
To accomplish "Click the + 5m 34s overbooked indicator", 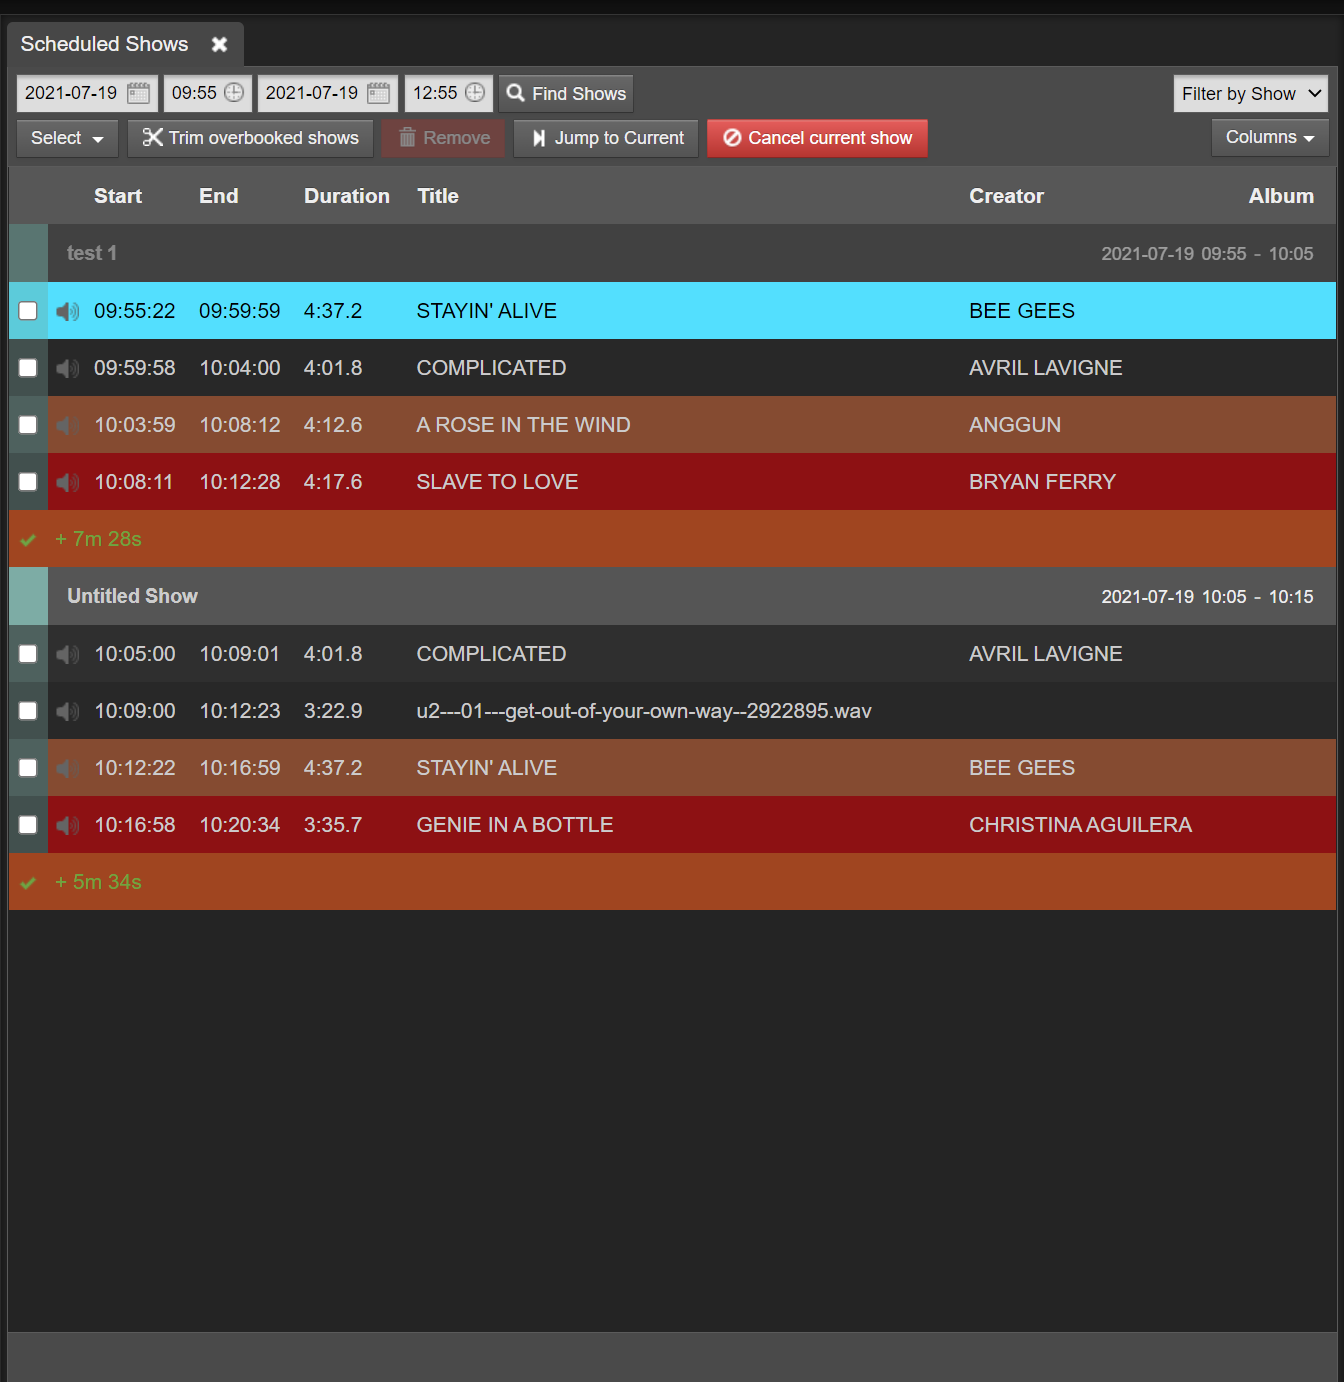I will [98, 882].
